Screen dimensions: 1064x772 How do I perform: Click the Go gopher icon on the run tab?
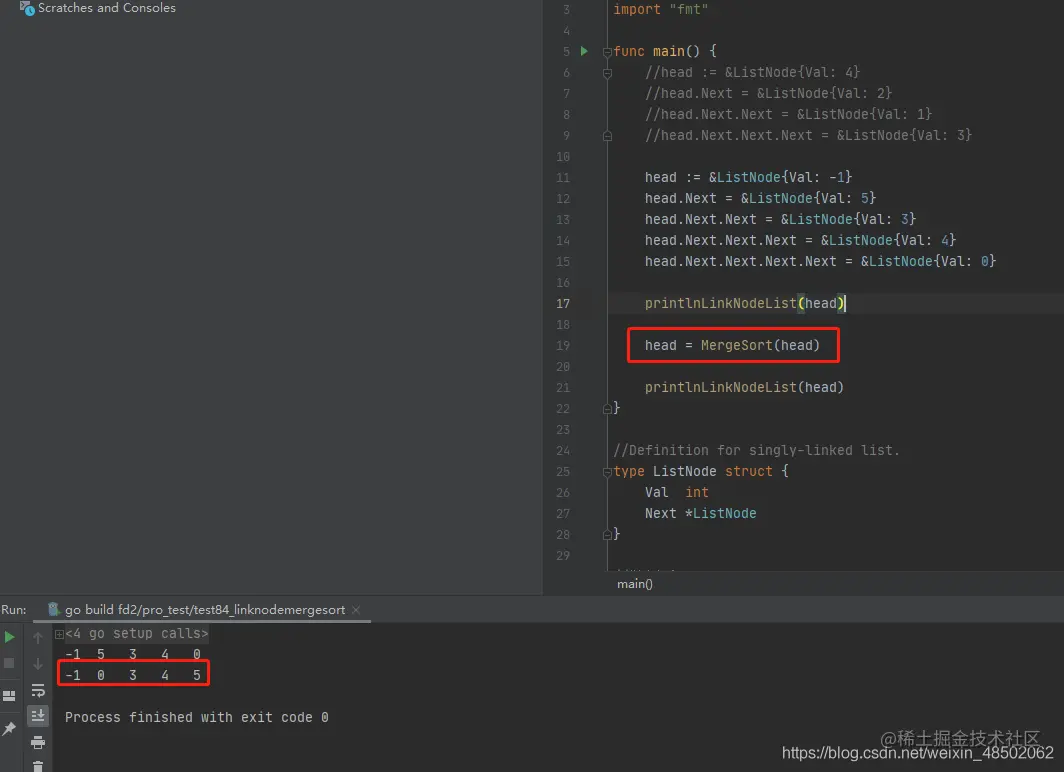54,609
